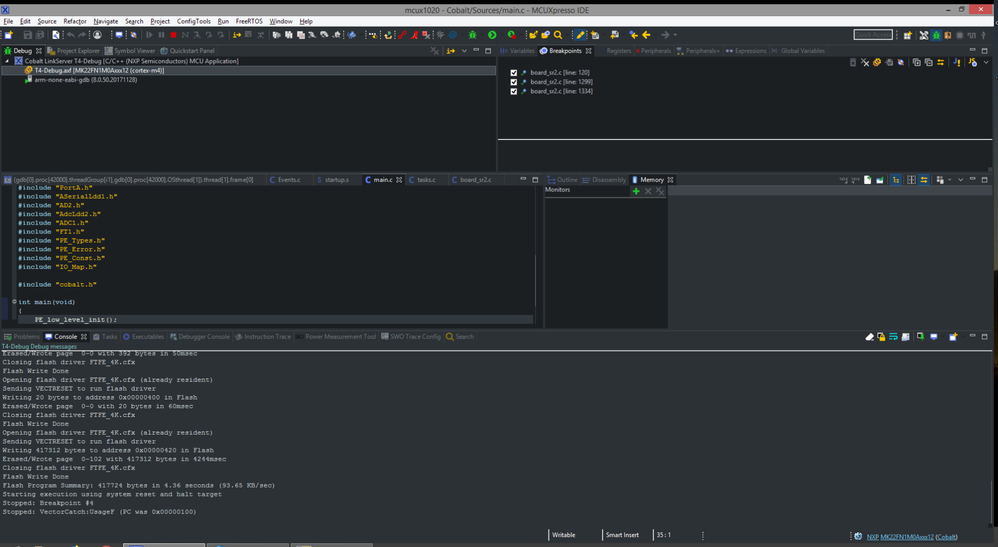The height and width of the screenshot is (547, 998).
Task: Switch to the Debugger Console tab
Action: coord(199,337)
